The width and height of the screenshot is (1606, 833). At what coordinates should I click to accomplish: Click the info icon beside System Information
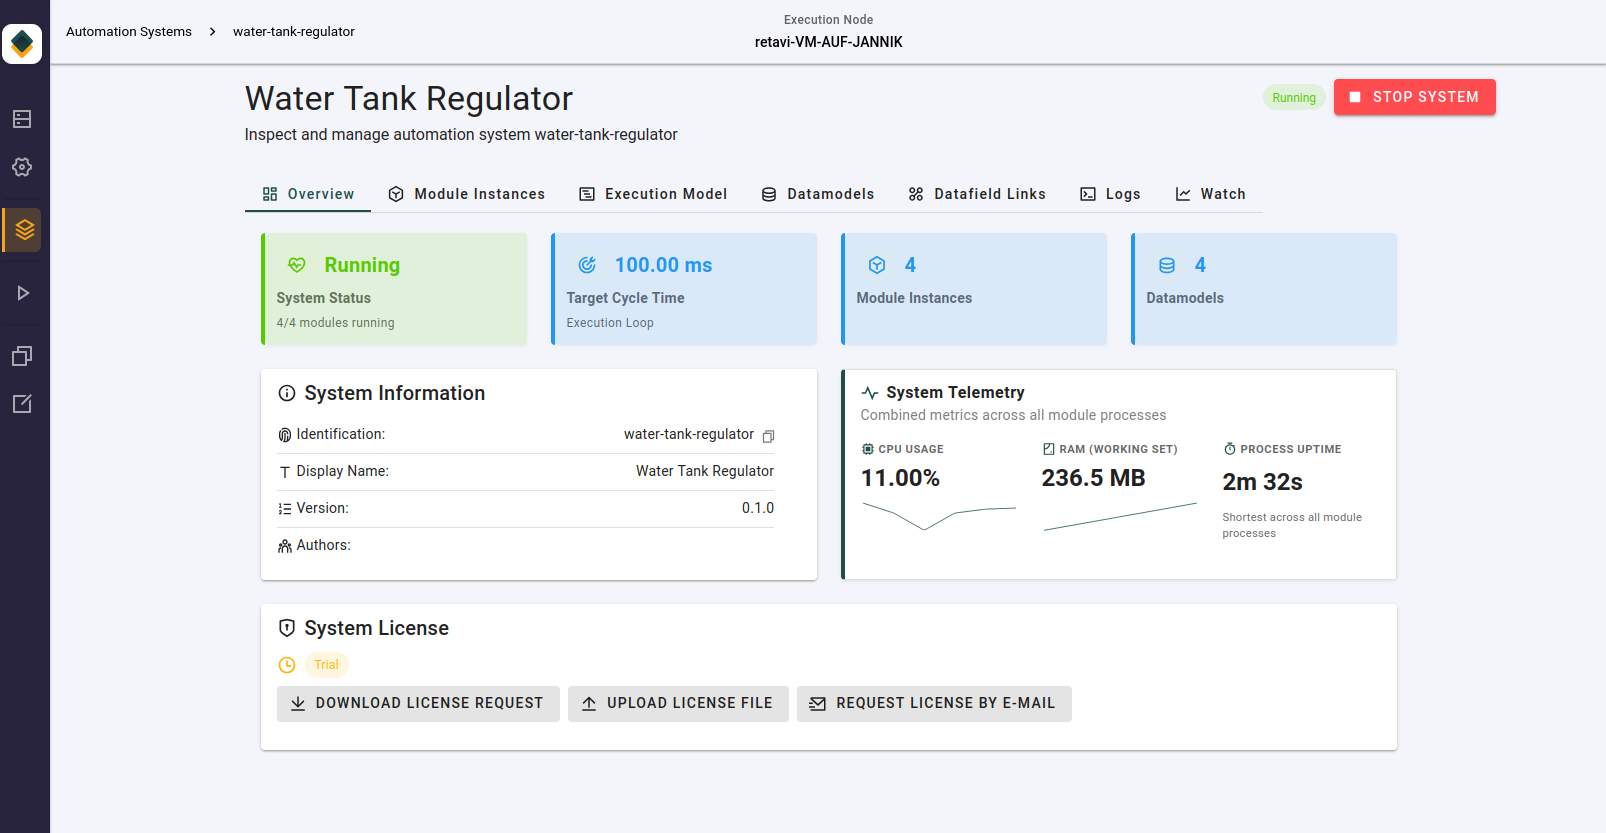click(287, 393)
